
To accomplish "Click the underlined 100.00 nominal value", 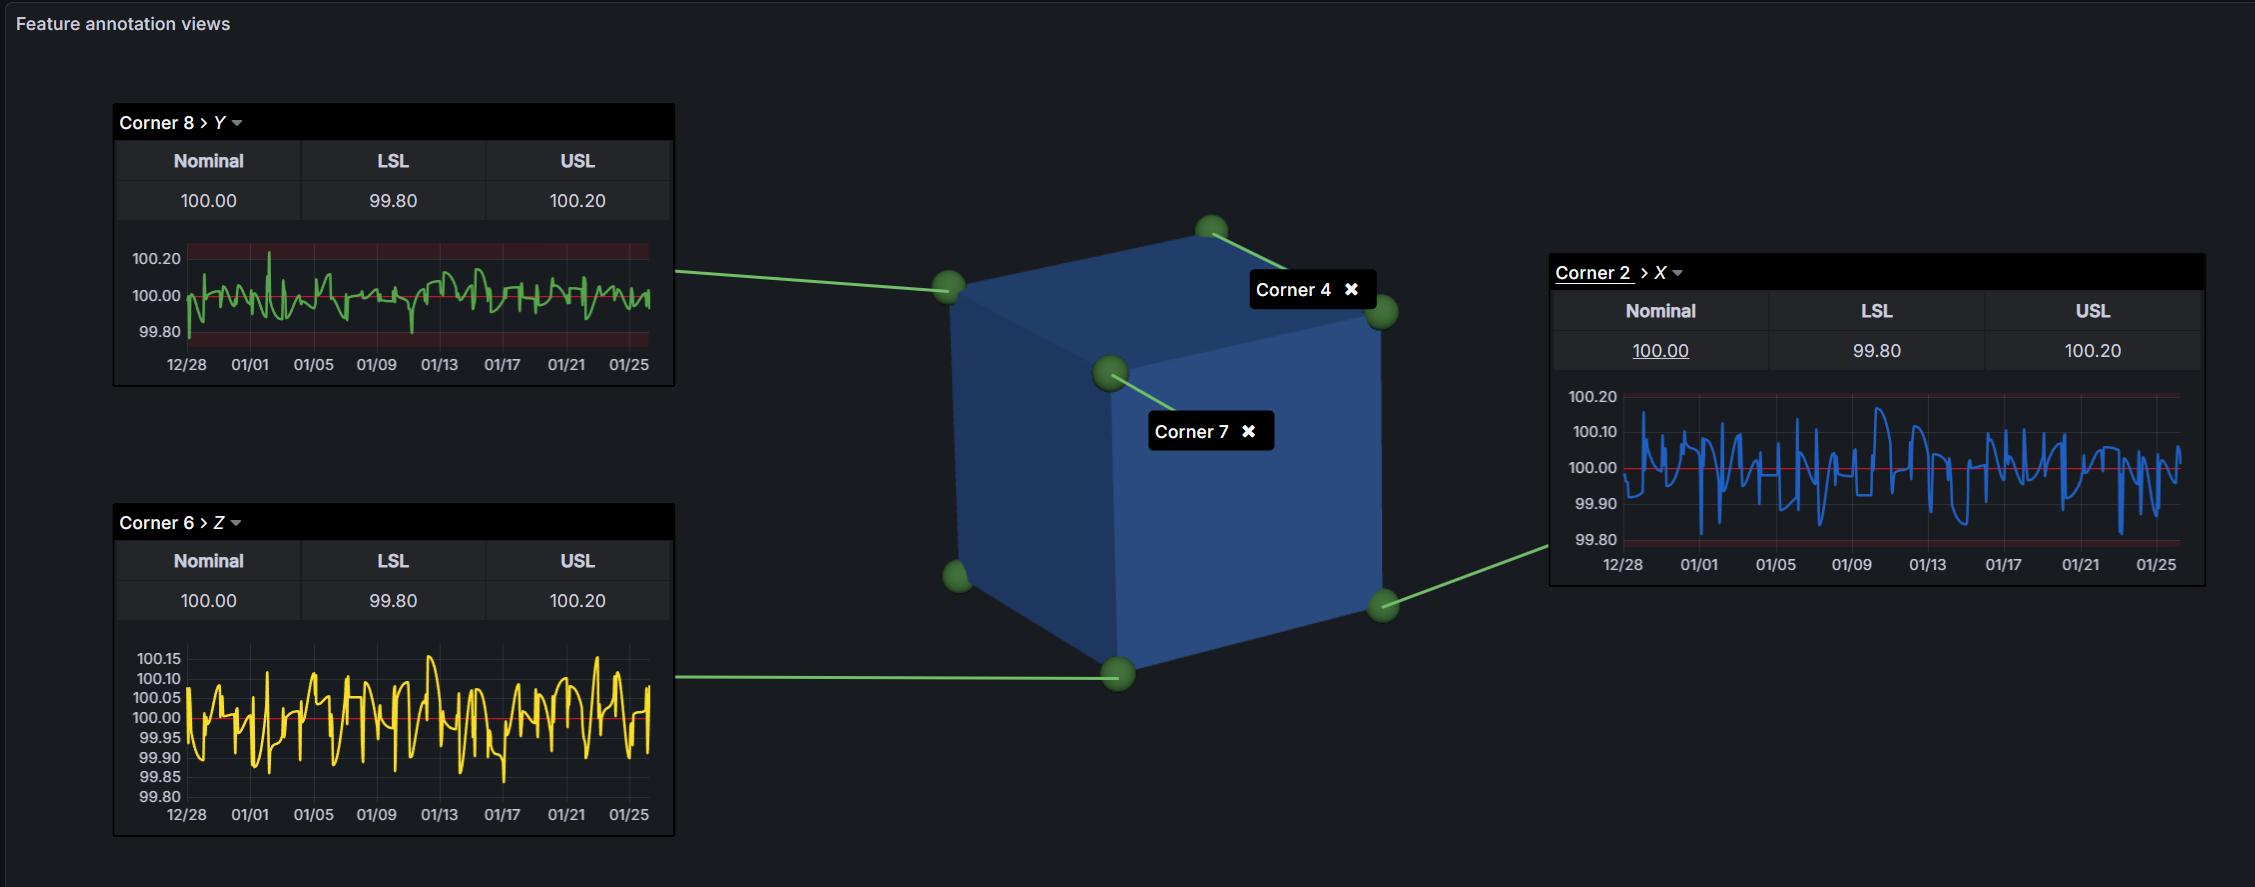I will pyautogui.click(x=1660, y=351).
